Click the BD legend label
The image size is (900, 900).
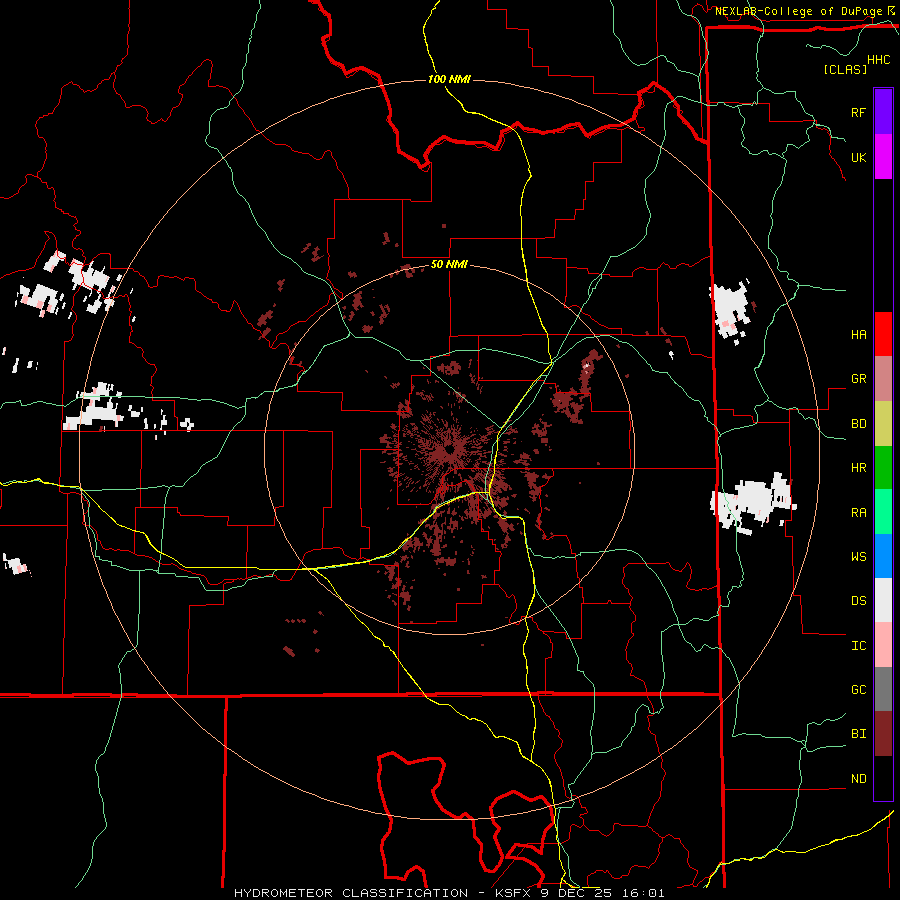point(858,424)
